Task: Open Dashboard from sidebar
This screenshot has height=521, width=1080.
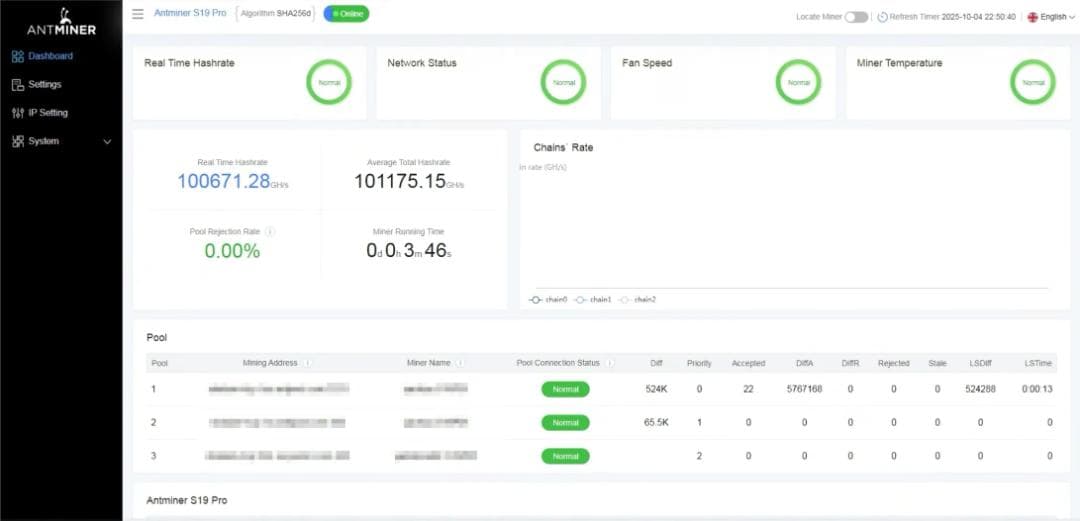Action: (x=50, y=57)
